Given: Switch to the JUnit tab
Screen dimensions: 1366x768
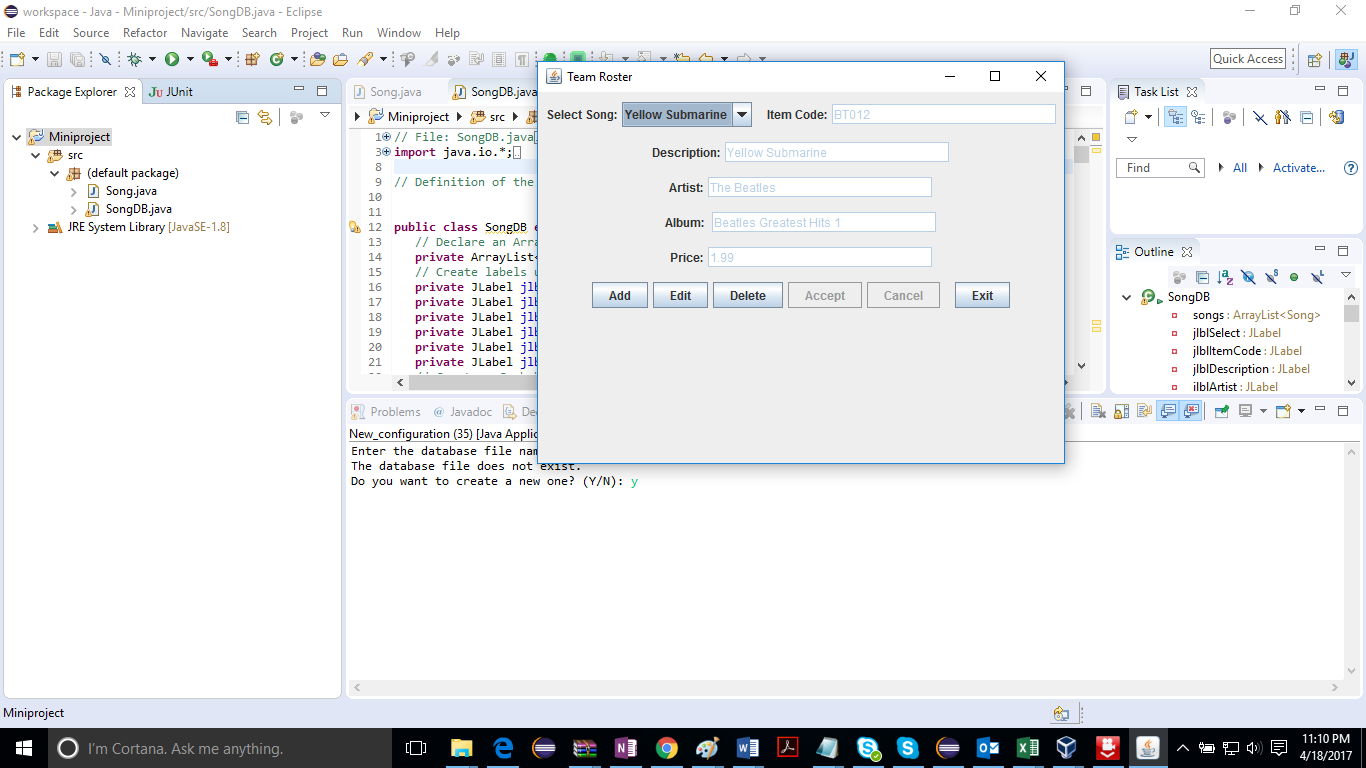Looking at the screenshot, I should pyautogui.click(x=171, y=92).
